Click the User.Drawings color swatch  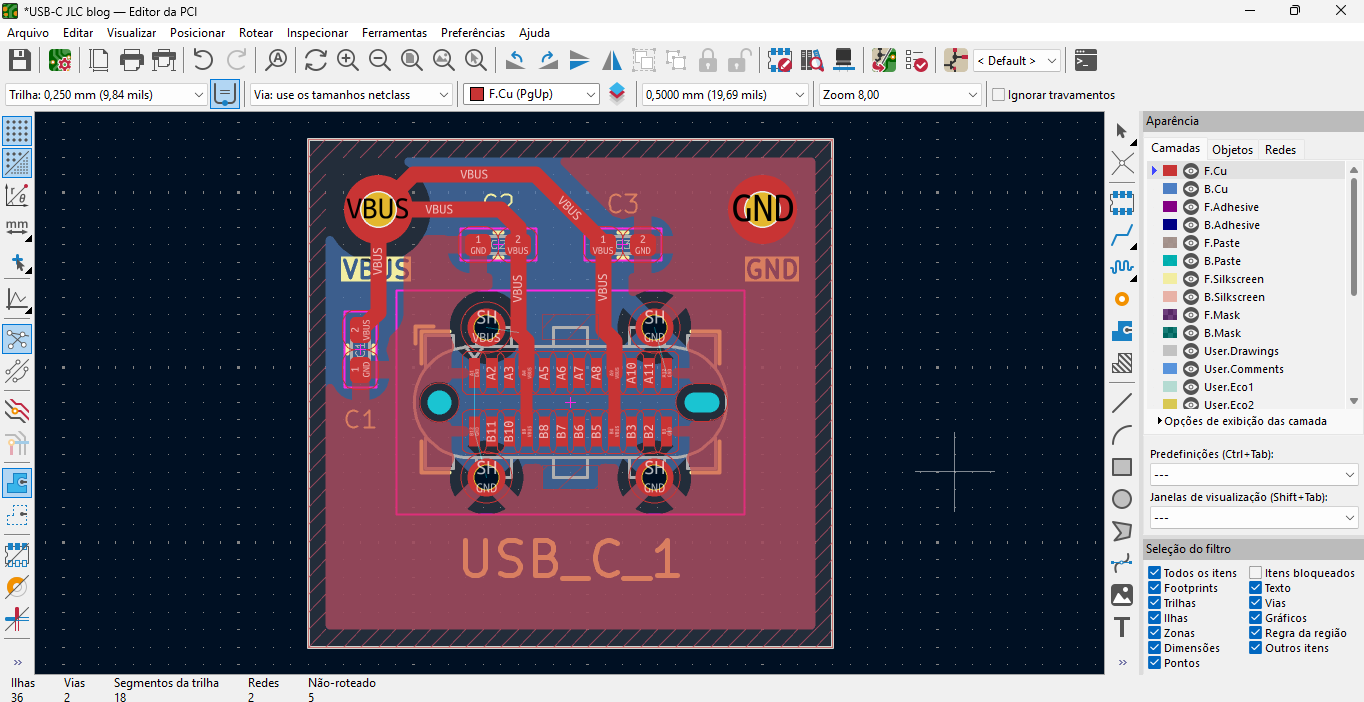pyautogui.click(x=1170, y=351)
